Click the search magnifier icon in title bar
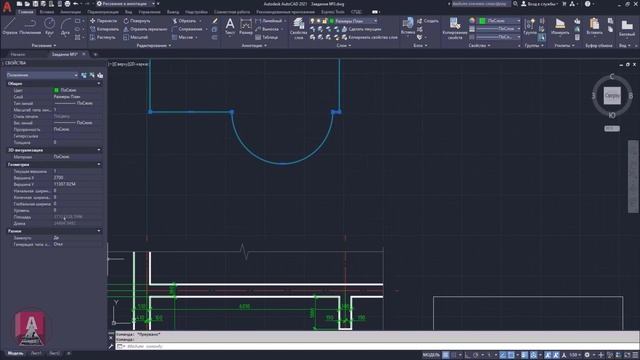 click(515, 4)
